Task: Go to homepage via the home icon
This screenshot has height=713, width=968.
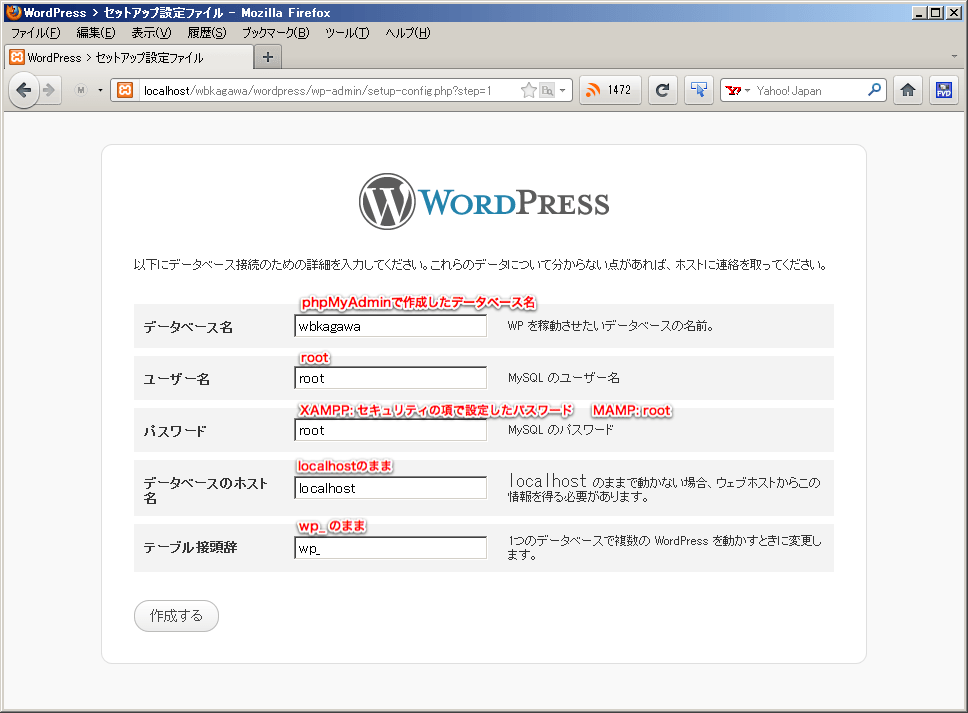Action: tap(907, 90)
